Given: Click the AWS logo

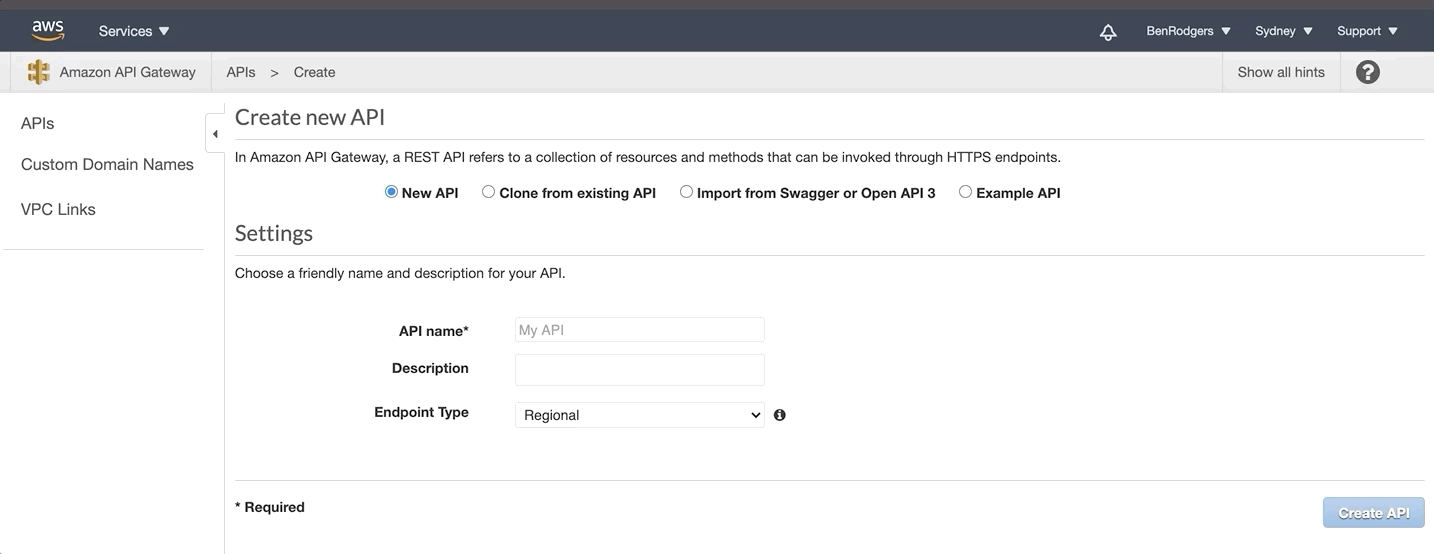Looking at the screenshot, I should (x=48, y=31).
